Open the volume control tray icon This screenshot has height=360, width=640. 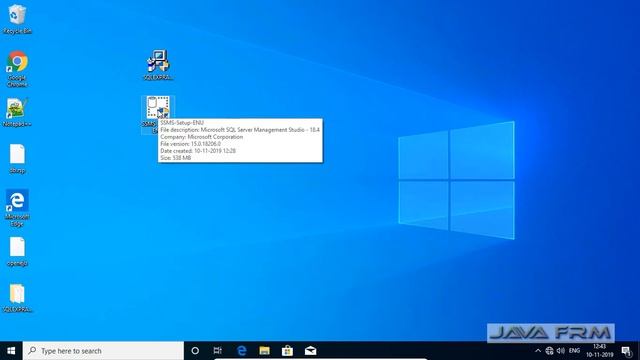coord(561,351)
